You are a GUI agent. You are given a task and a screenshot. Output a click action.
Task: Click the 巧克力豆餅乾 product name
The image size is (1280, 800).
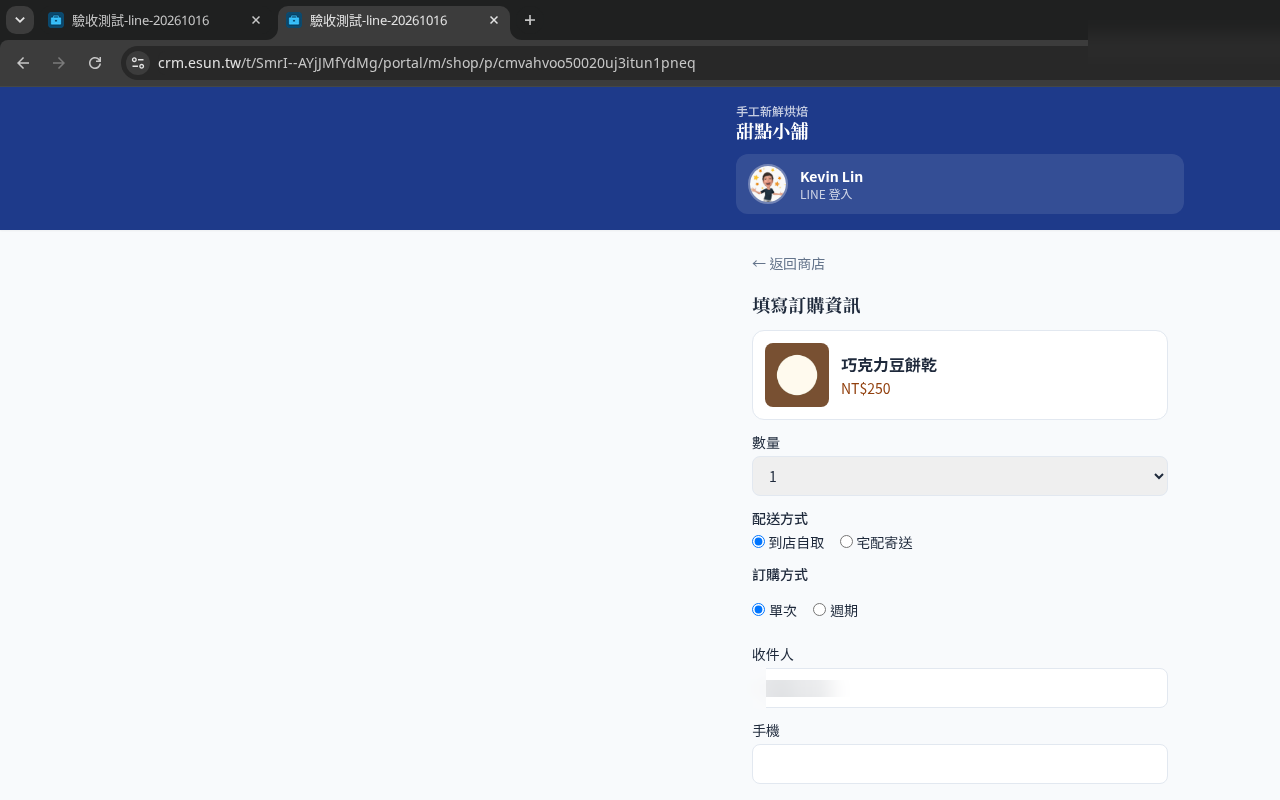click(889, 365)
